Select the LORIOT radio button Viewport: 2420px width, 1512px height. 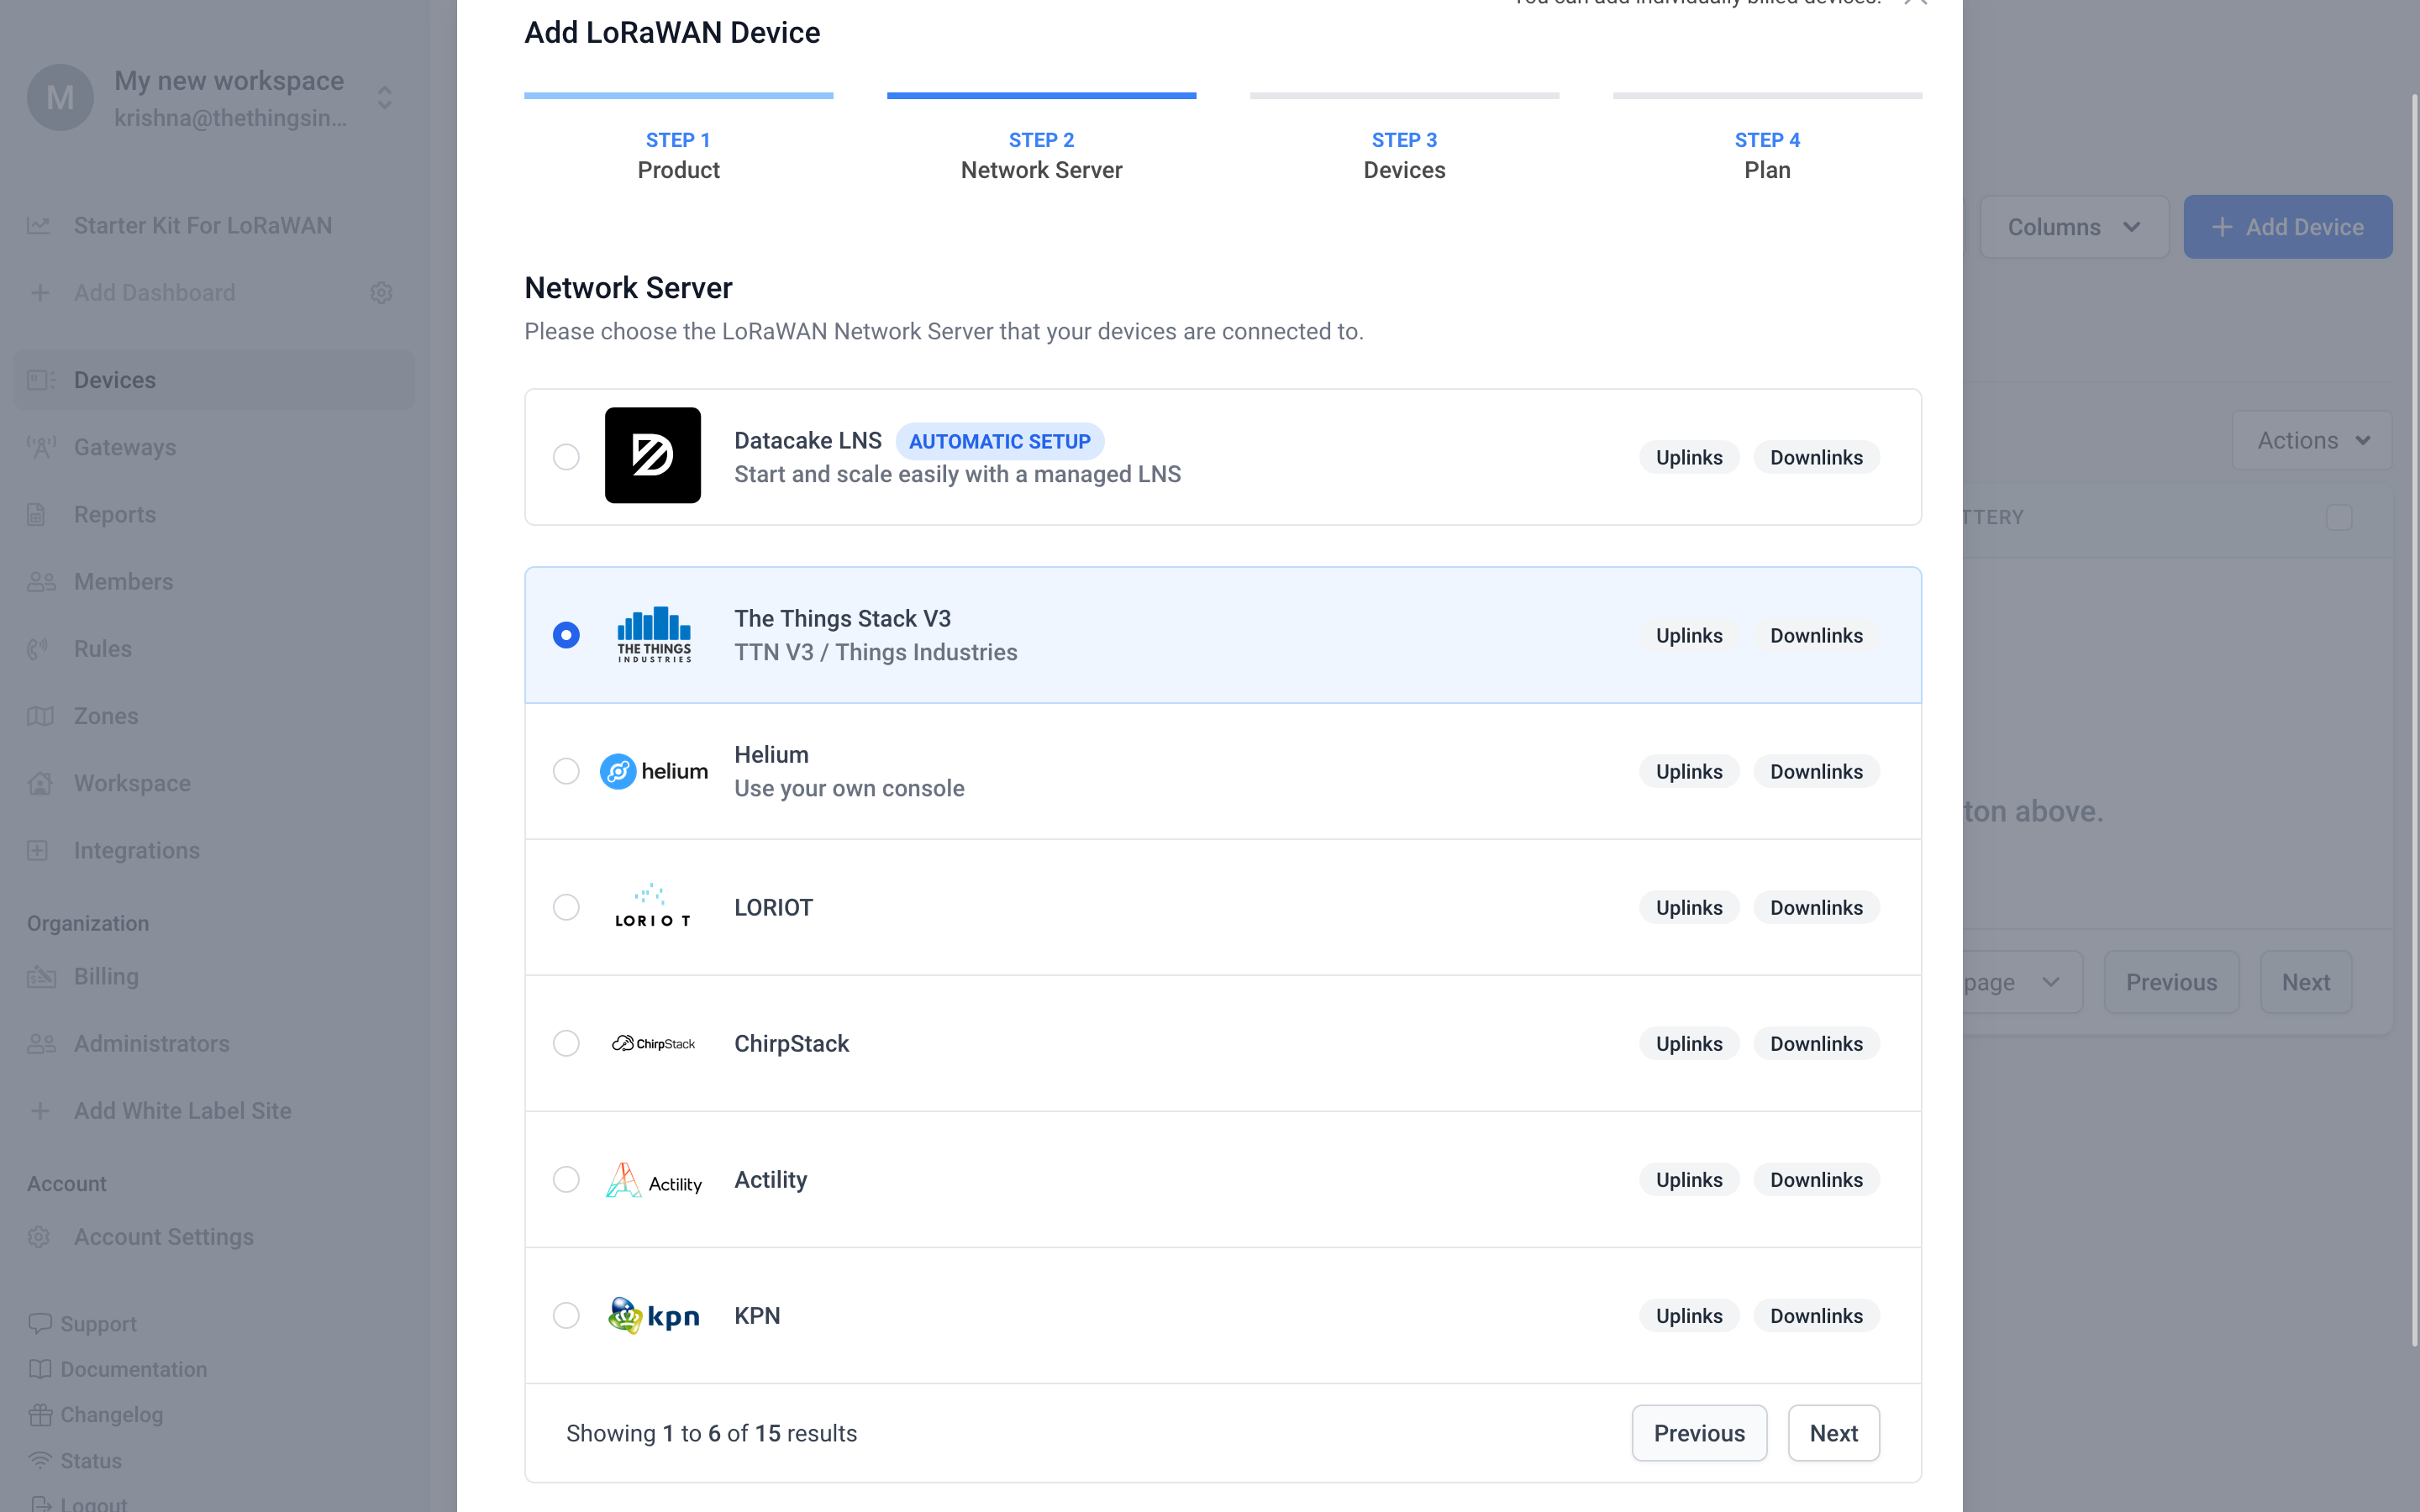(566, 907)
